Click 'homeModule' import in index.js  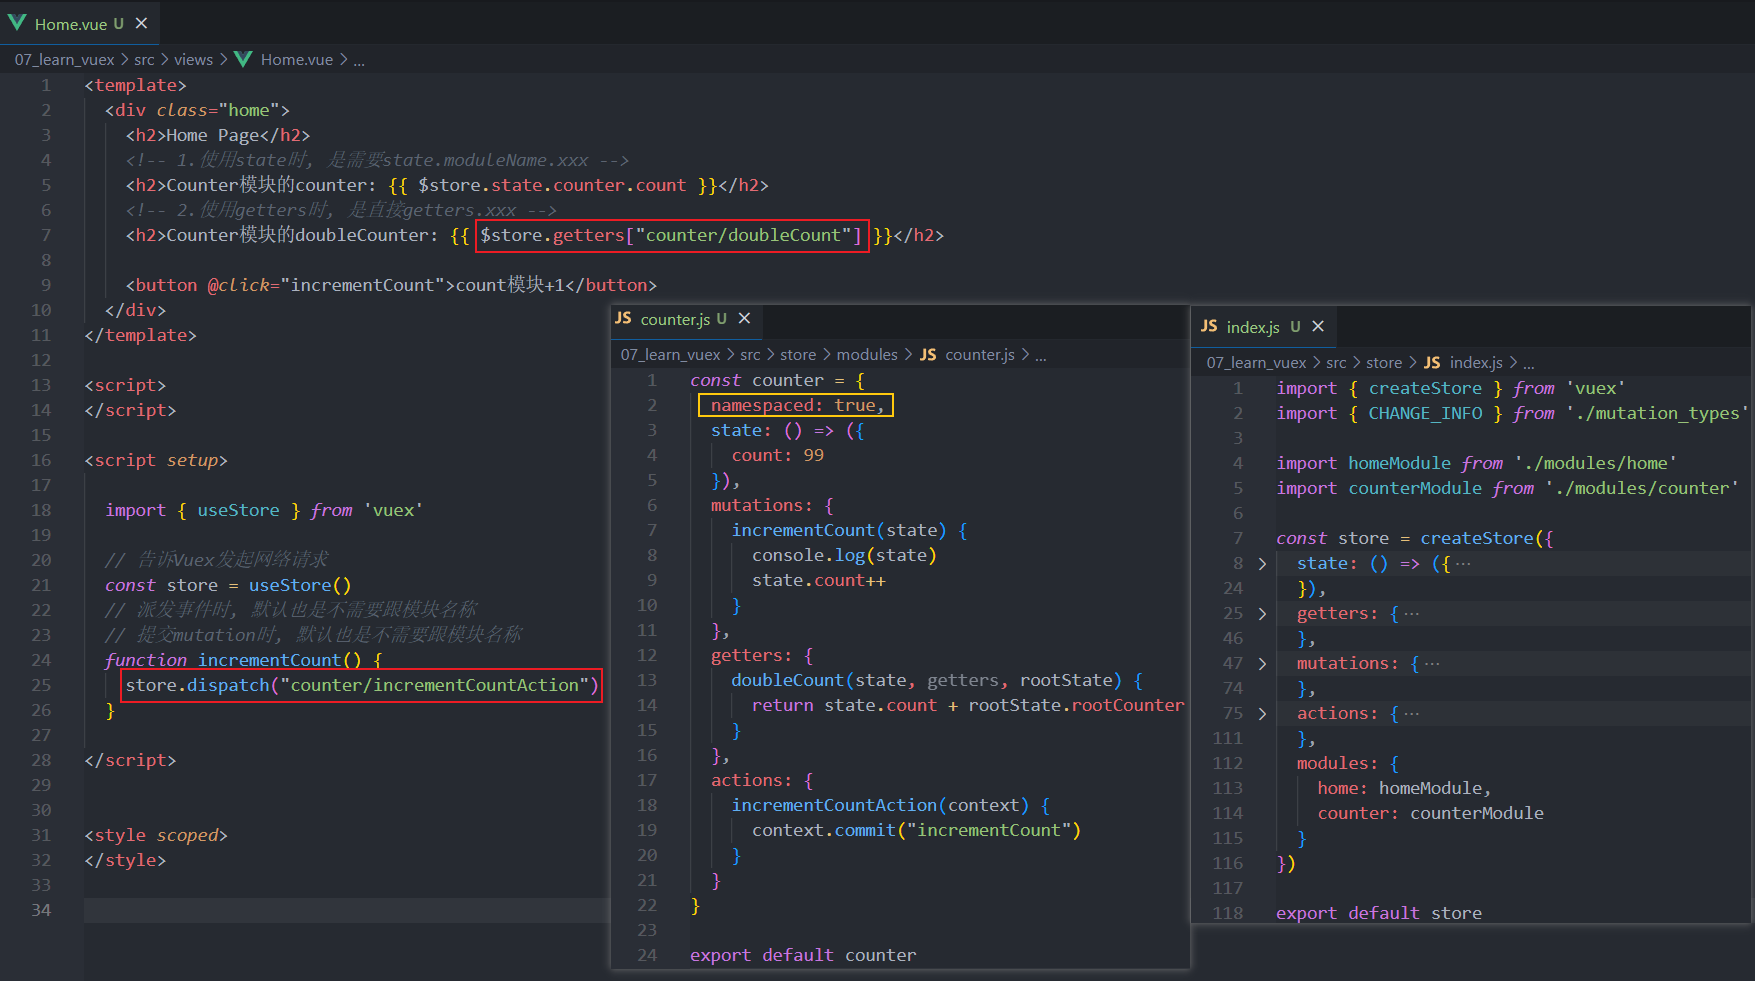[1399, 463]
